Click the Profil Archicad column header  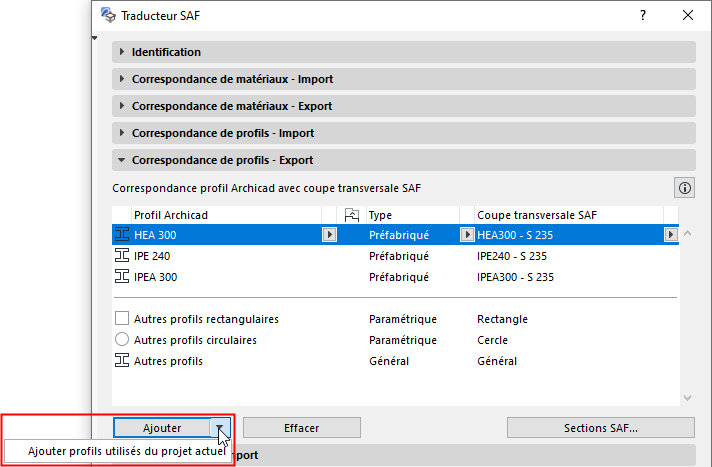click(x=226, y=215)
